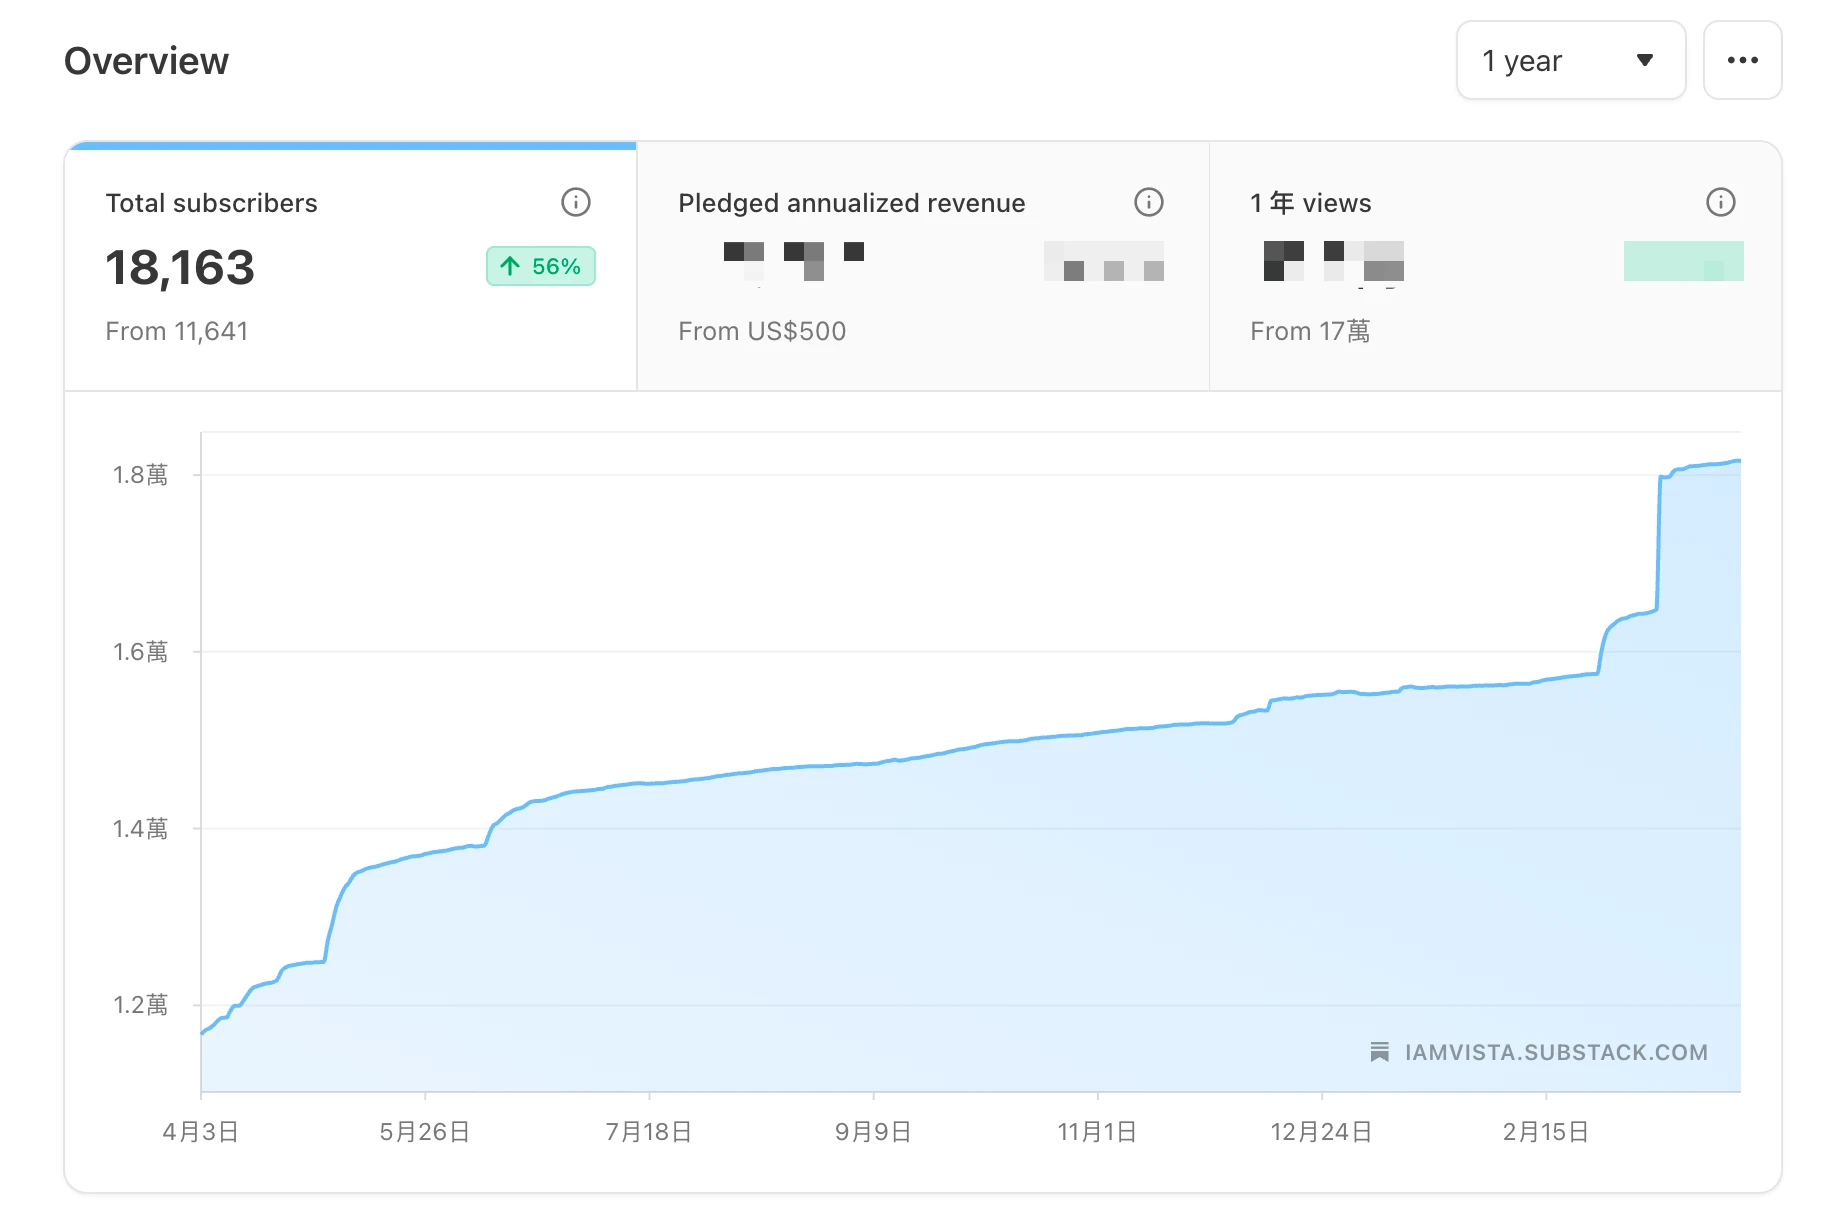Click the Substack bookmark logo watermark

[x=1379, y=1052]
